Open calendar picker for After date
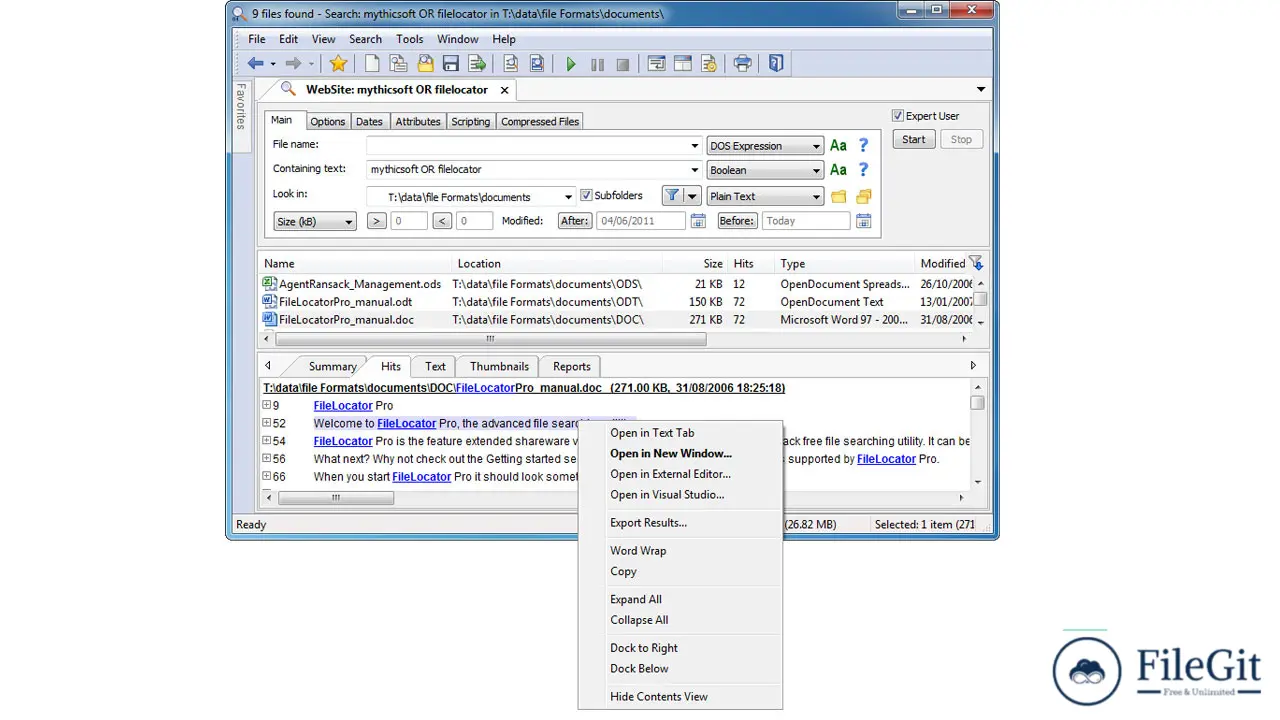 tap(698, 221)
